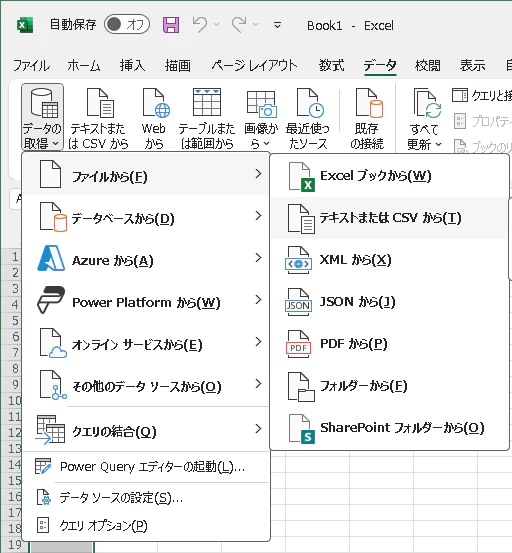Expand the すべて更新 dropdown arrow
The width and height of the screenshot is (512, 553).
pos(438,144)
